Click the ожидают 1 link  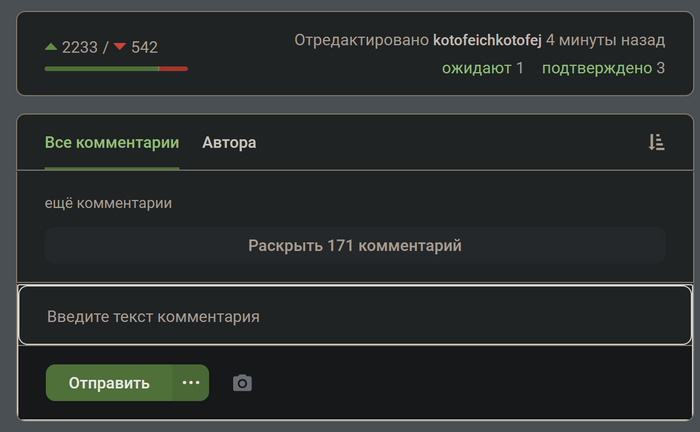click(483, 68)
